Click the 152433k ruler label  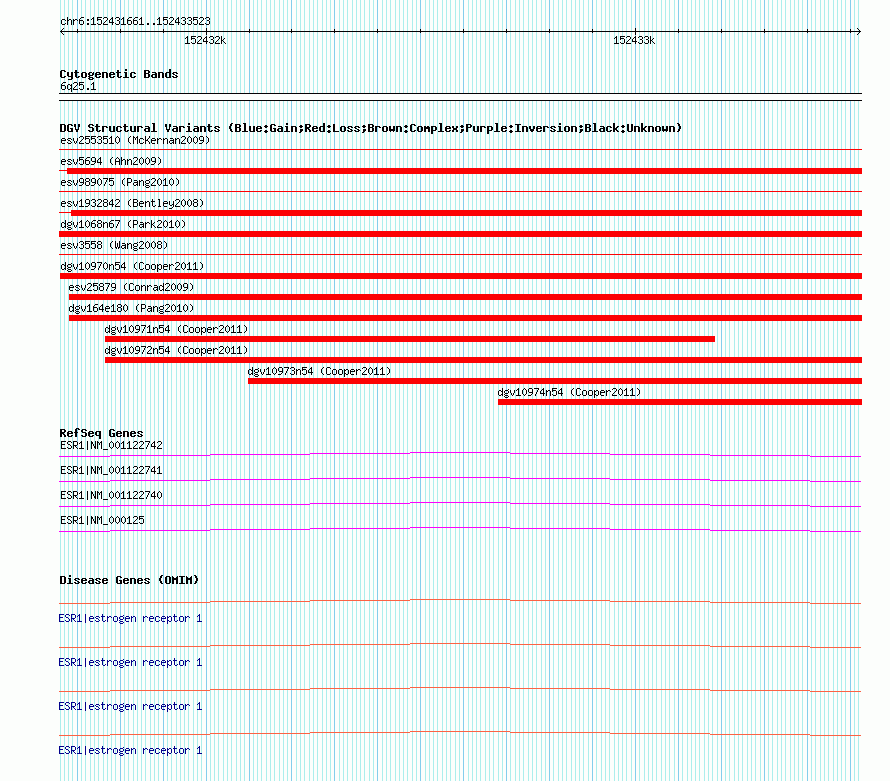pyautogui.click(x=634, y=40)
